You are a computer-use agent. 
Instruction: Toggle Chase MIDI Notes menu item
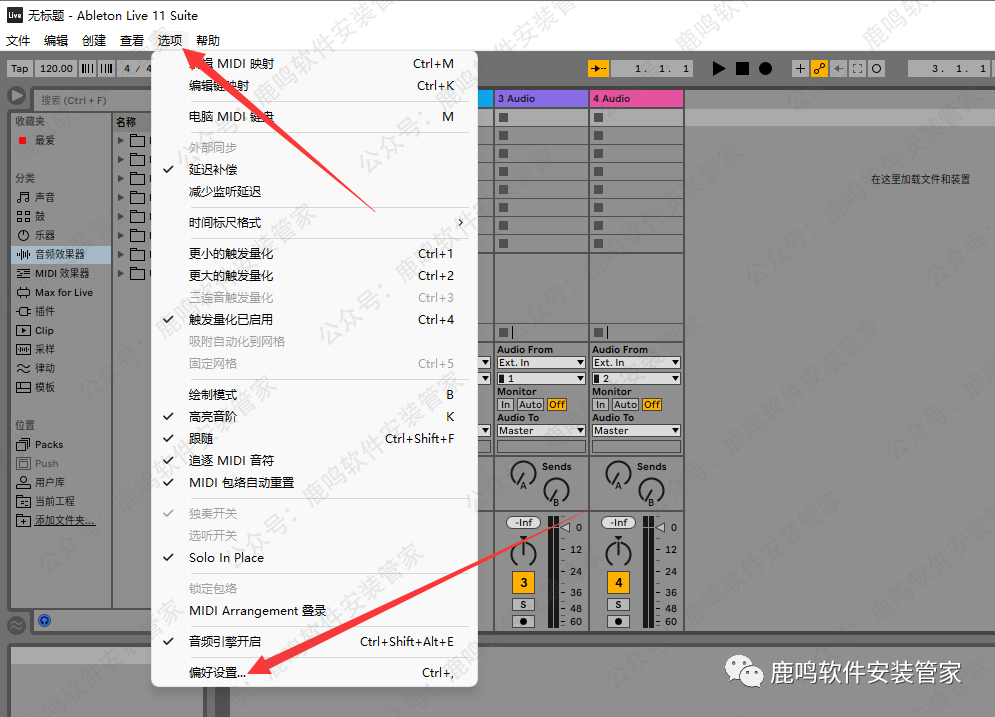(314, 461)
